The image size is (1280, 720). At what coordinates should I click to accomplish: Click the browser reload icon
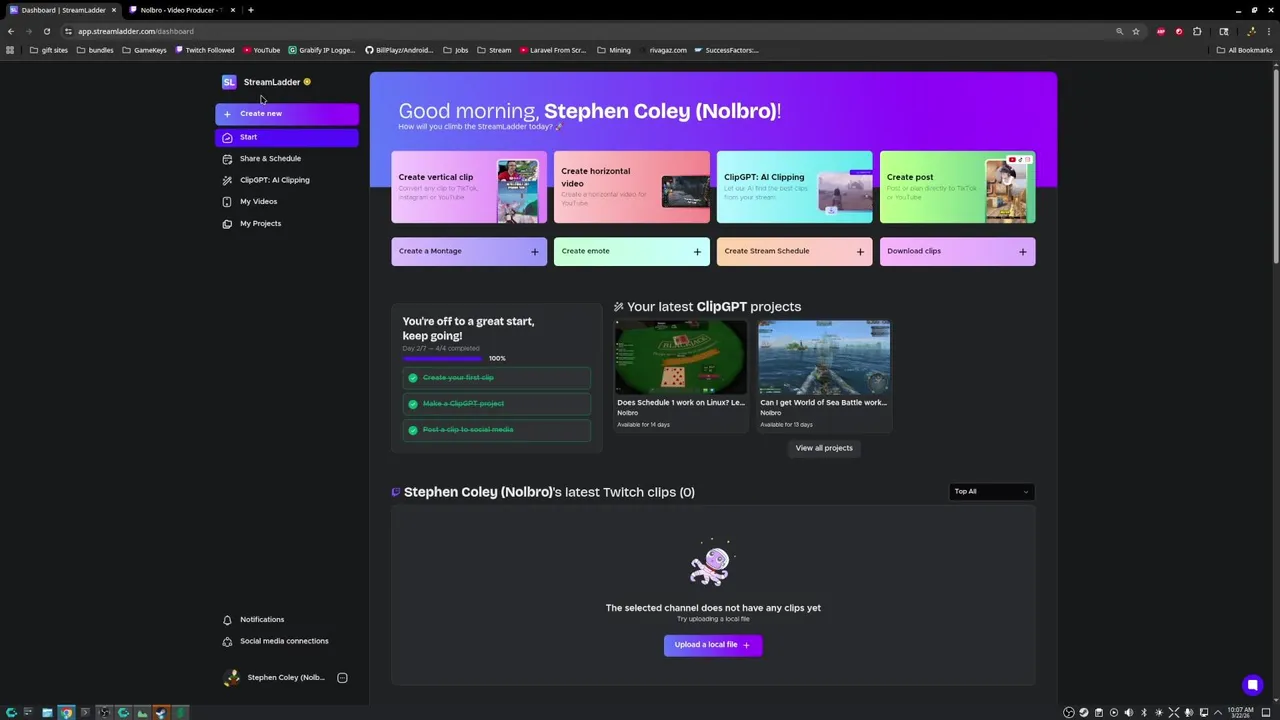click(46, 31)
